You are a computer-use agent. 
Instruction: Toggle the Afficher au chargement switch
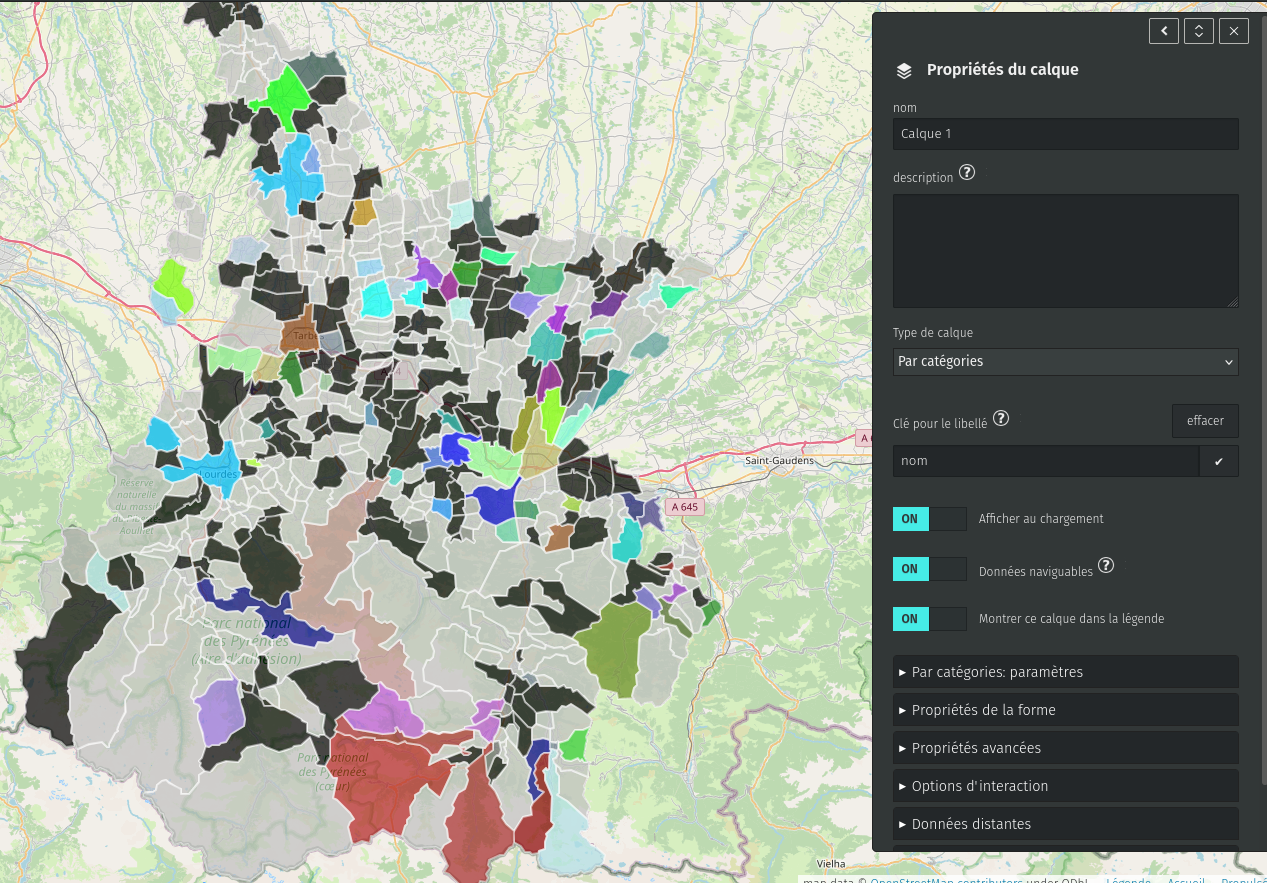click(x=929, y=519)
